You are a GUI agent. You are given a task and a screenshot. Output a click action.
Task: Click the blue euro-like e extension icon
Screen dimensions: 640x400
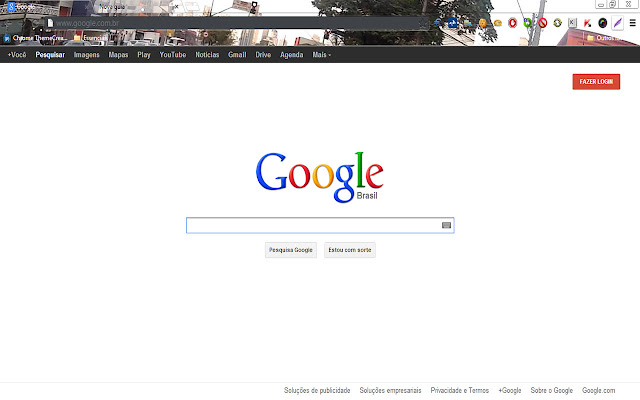[x=438, y=23]
